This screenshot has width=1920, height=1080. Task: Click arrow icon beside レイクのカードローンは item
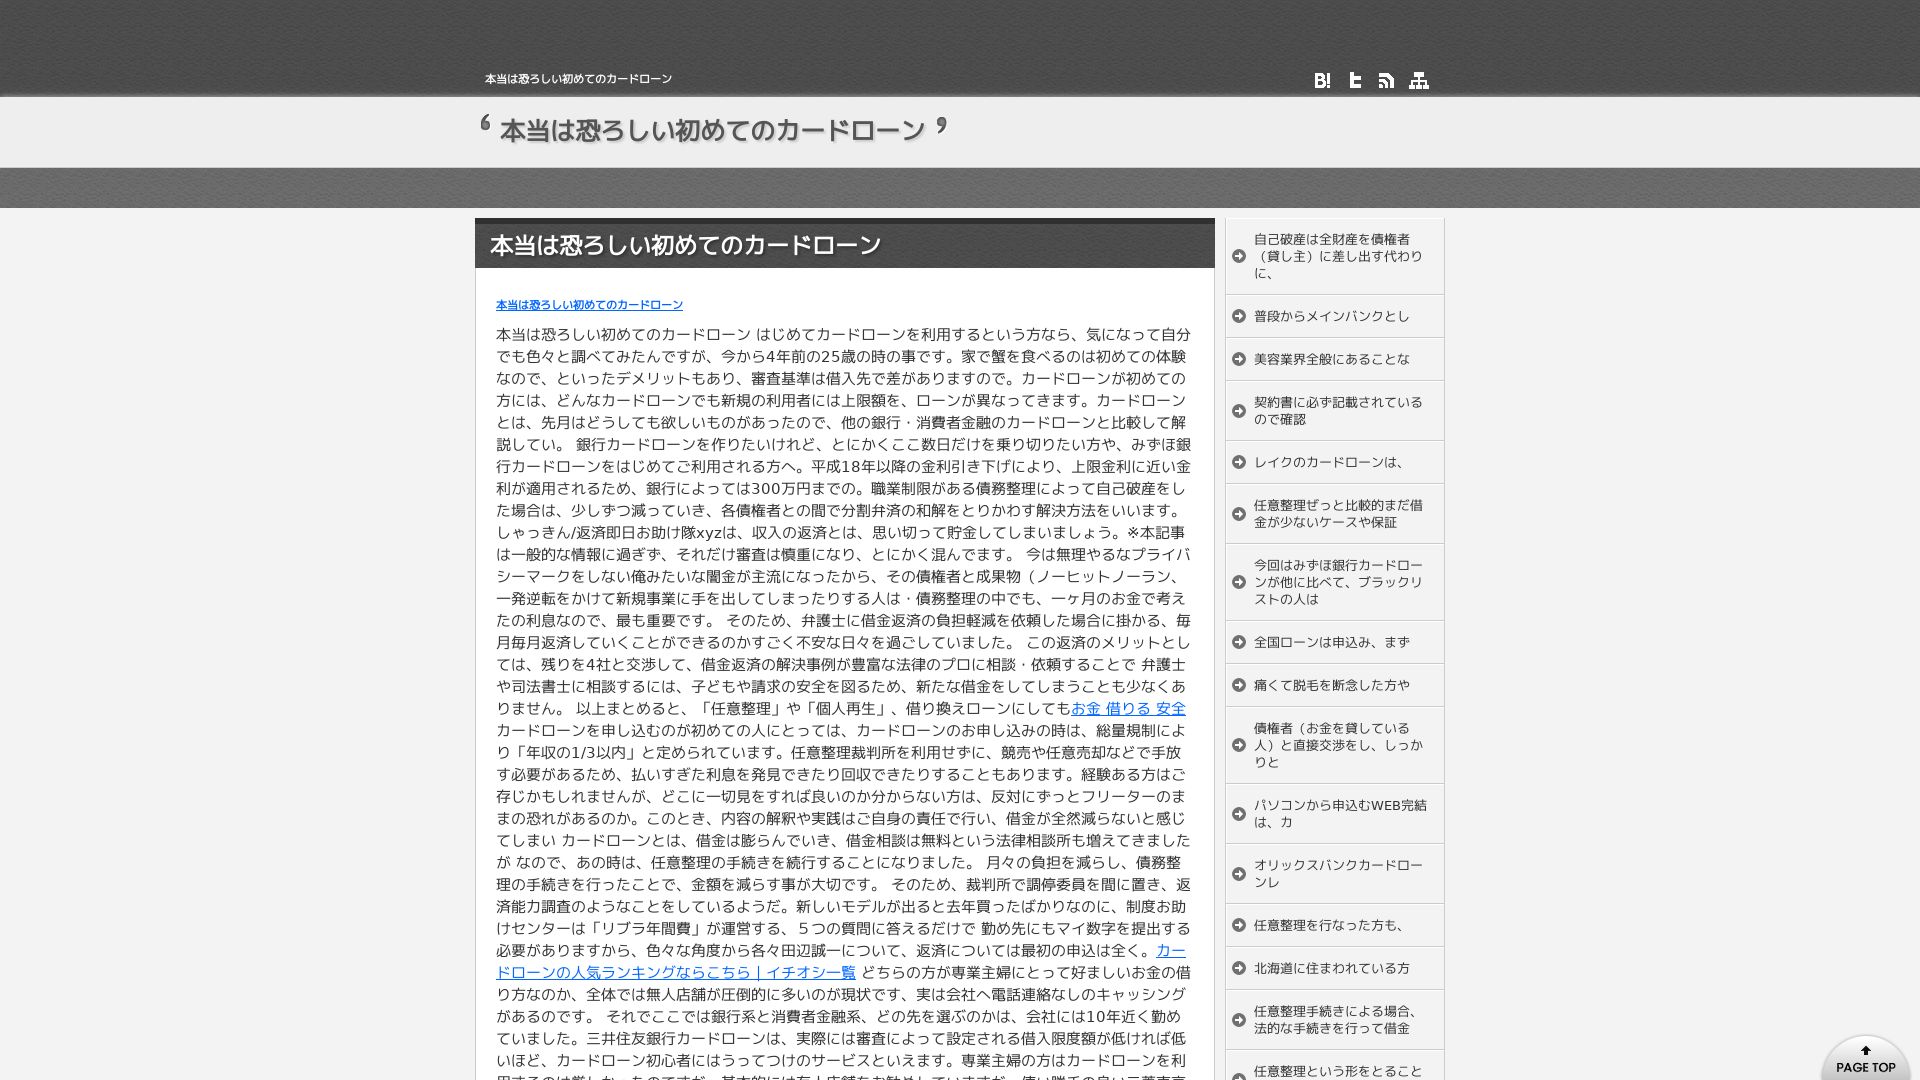coord(1239,462)
